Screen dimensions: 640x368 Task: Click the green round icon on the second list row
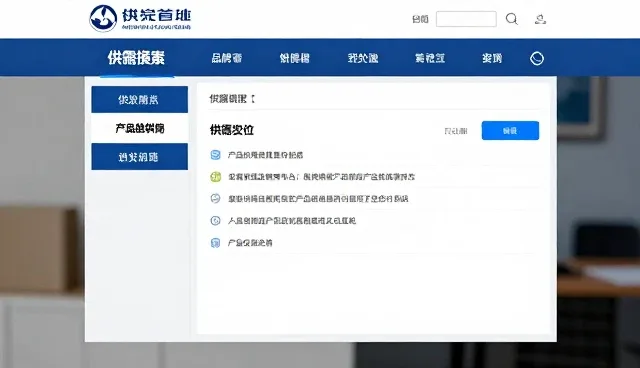click(x=216, y=177)
